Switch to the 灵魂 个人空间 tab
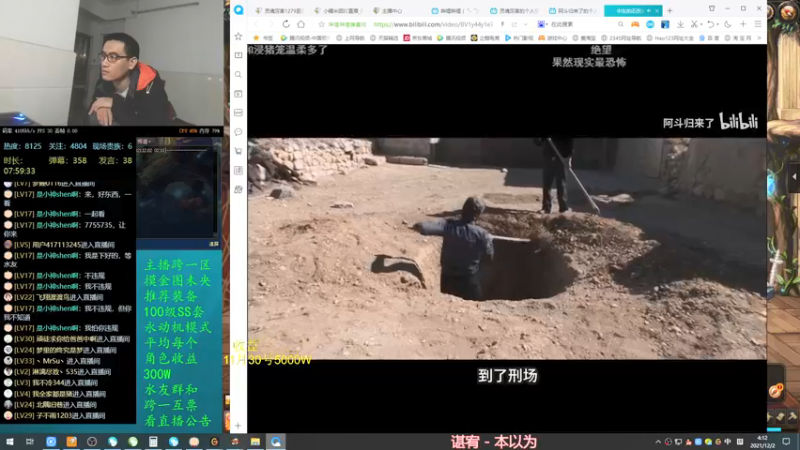 (x=514, y=11)
